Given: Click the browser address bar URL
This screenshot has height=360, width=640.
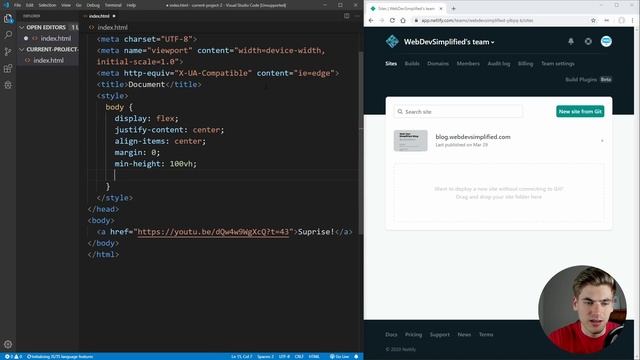Looking at the screenshot, I should point(477,20).
